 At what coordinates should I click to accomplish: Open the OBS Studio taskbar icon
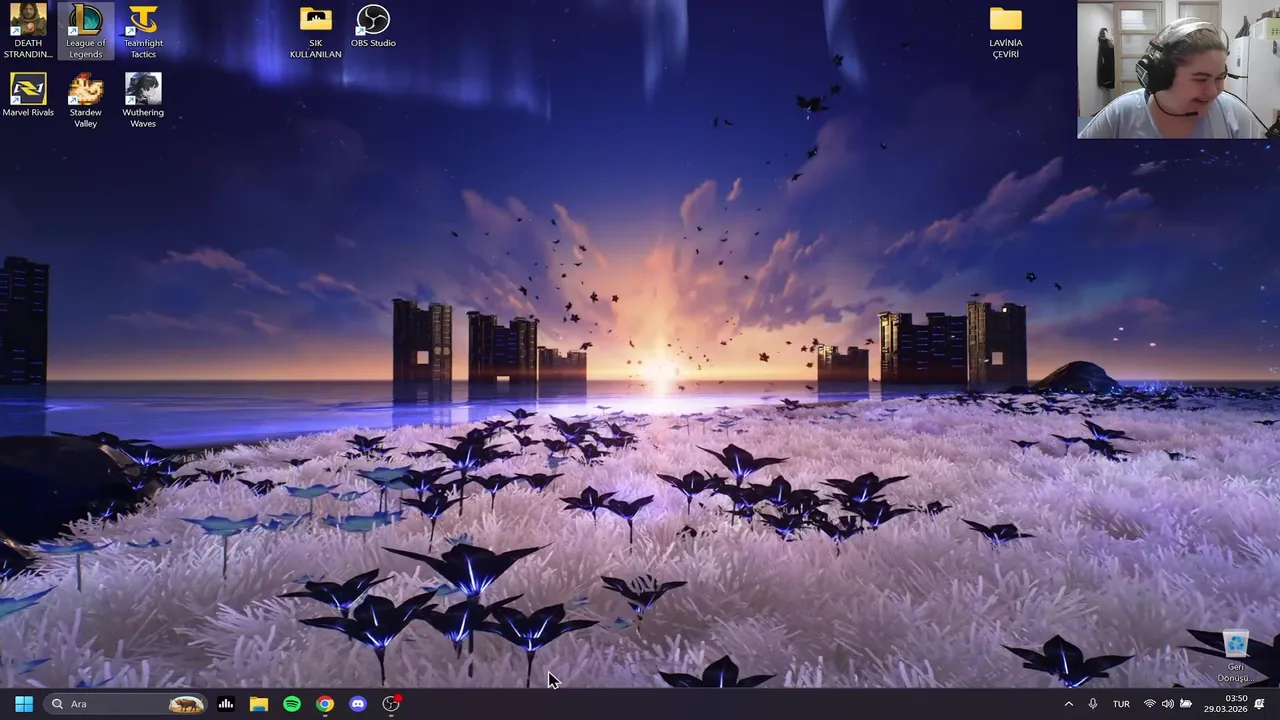(391, 704)
